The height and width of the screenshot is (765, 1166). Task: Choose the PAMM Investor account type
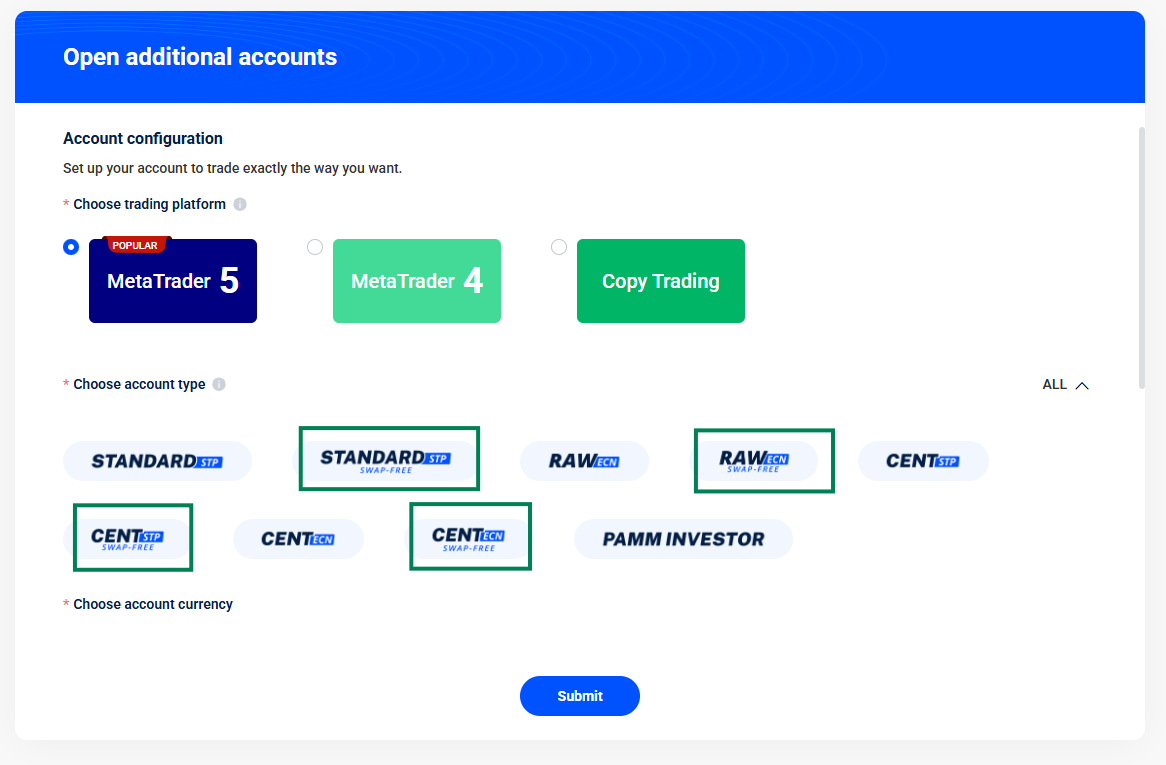(x=683, y=539)
